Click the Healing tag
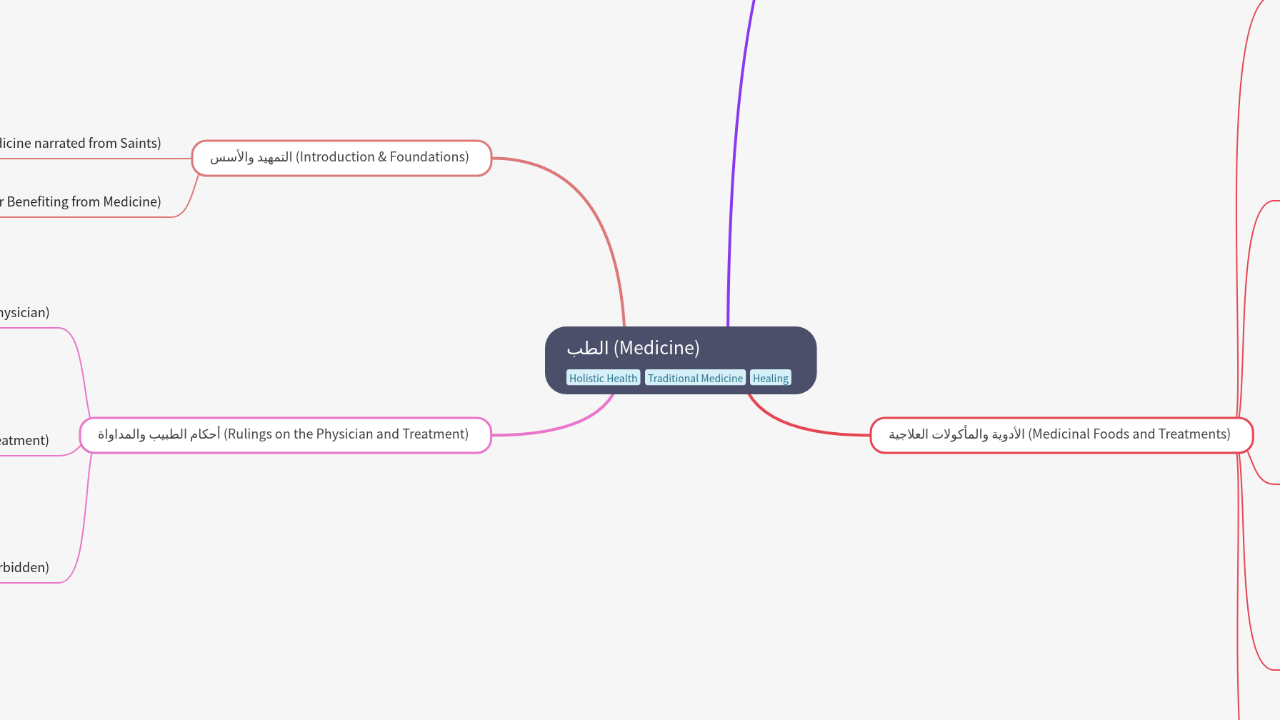The width and height of the screenshot is (1280, 720). point(770,378)
